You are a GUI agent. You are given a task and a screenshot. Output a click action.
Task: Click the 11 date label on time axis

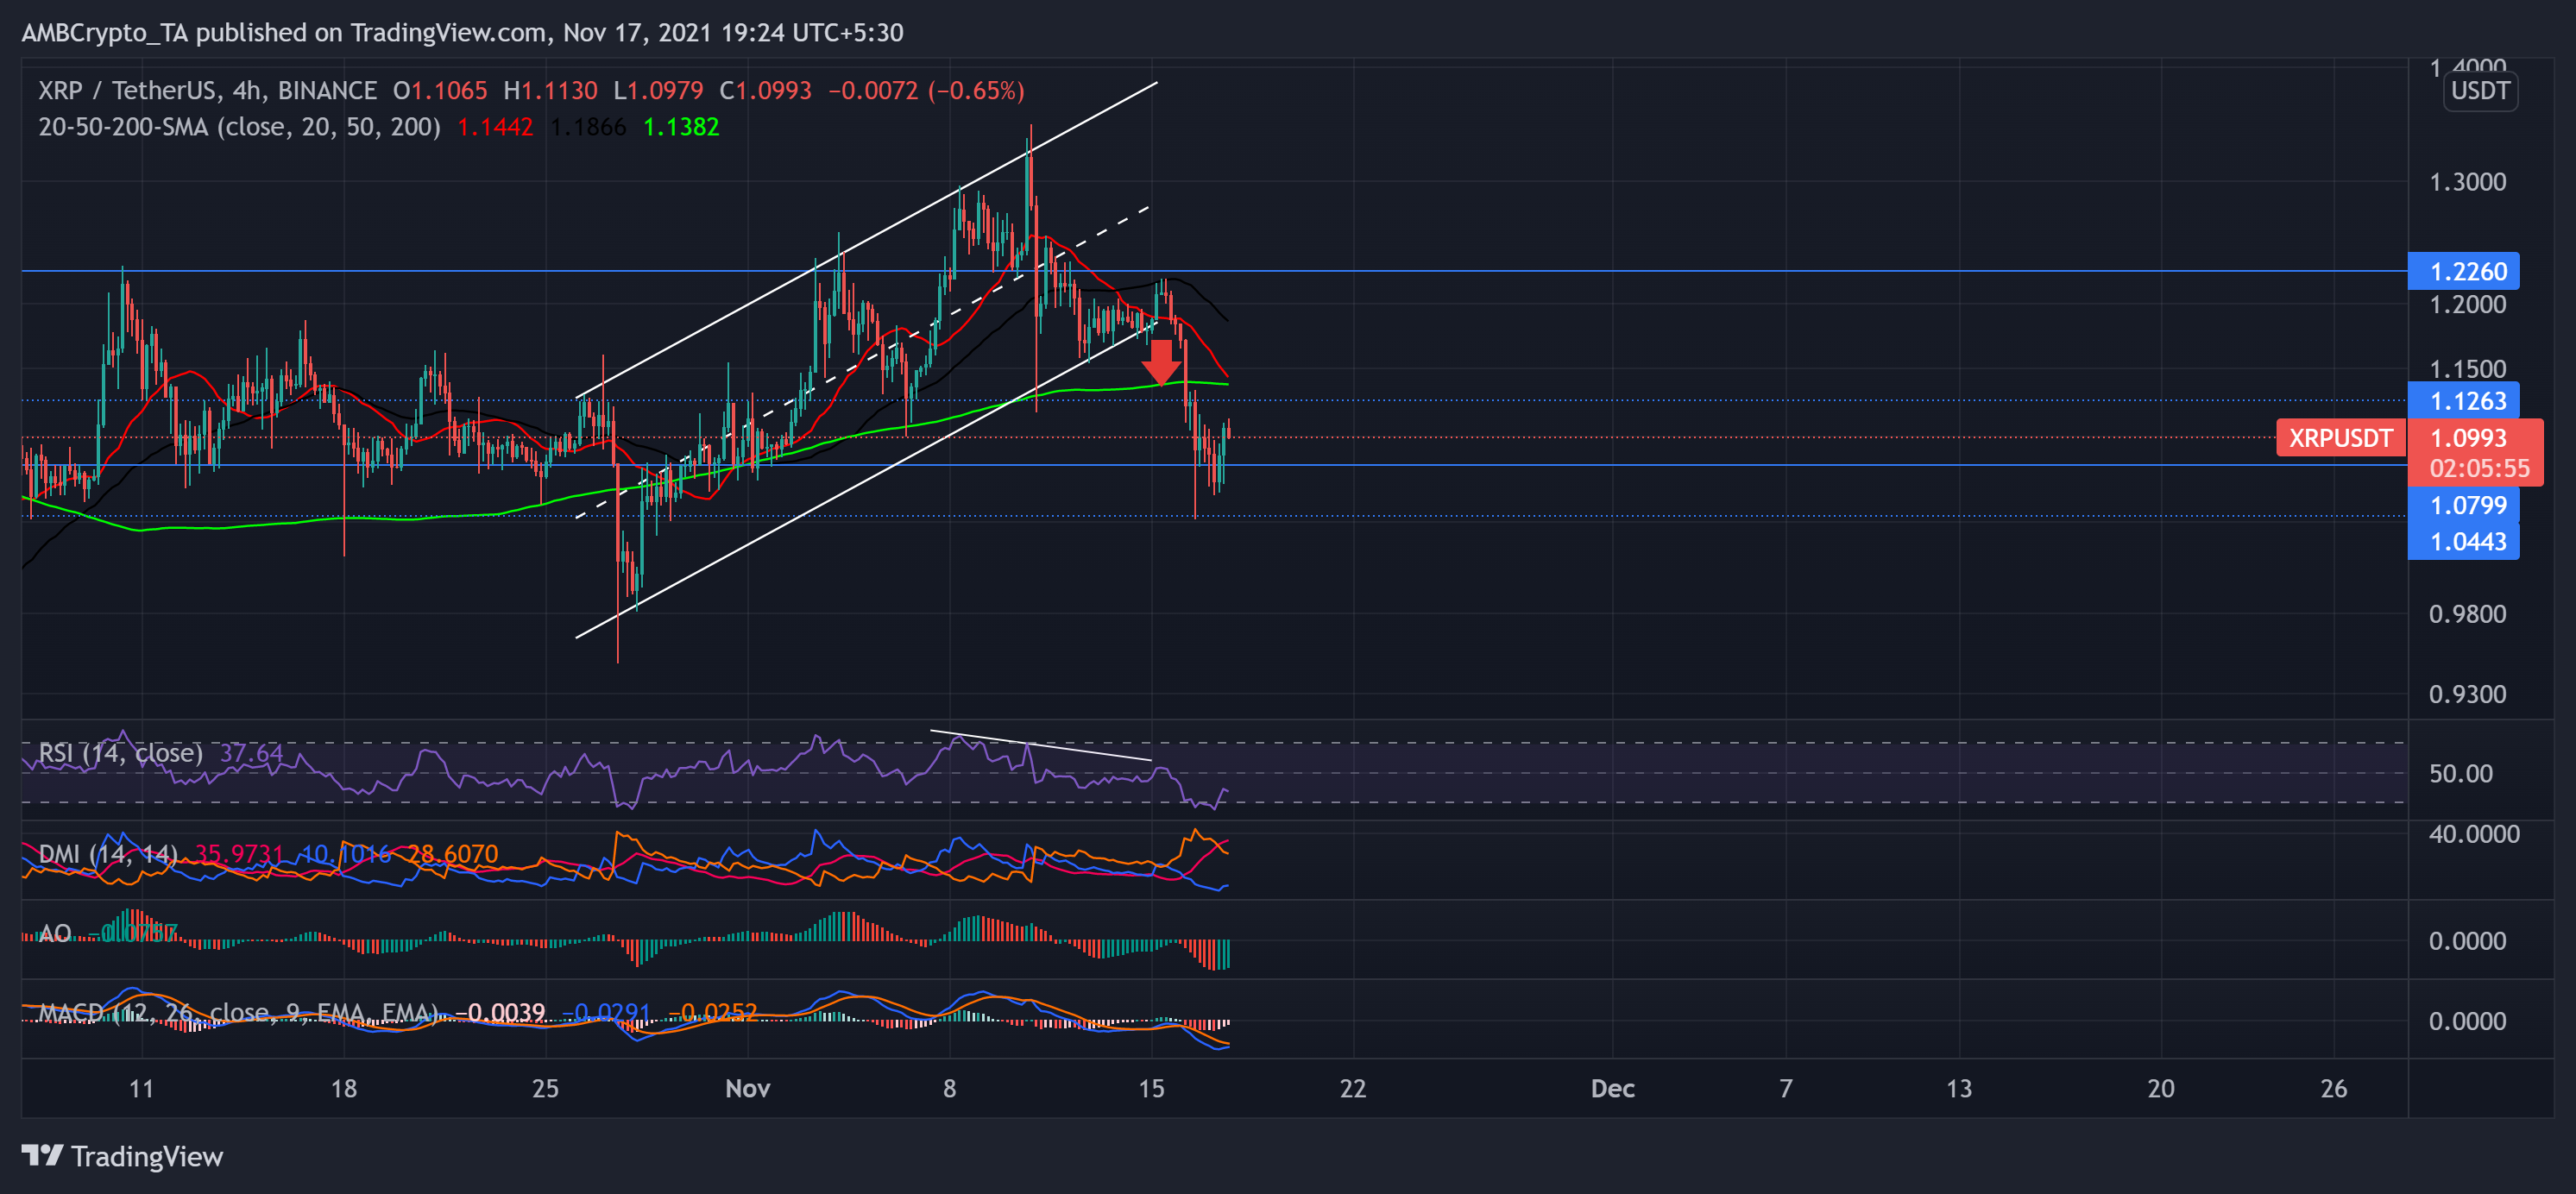pos(141,1088)
